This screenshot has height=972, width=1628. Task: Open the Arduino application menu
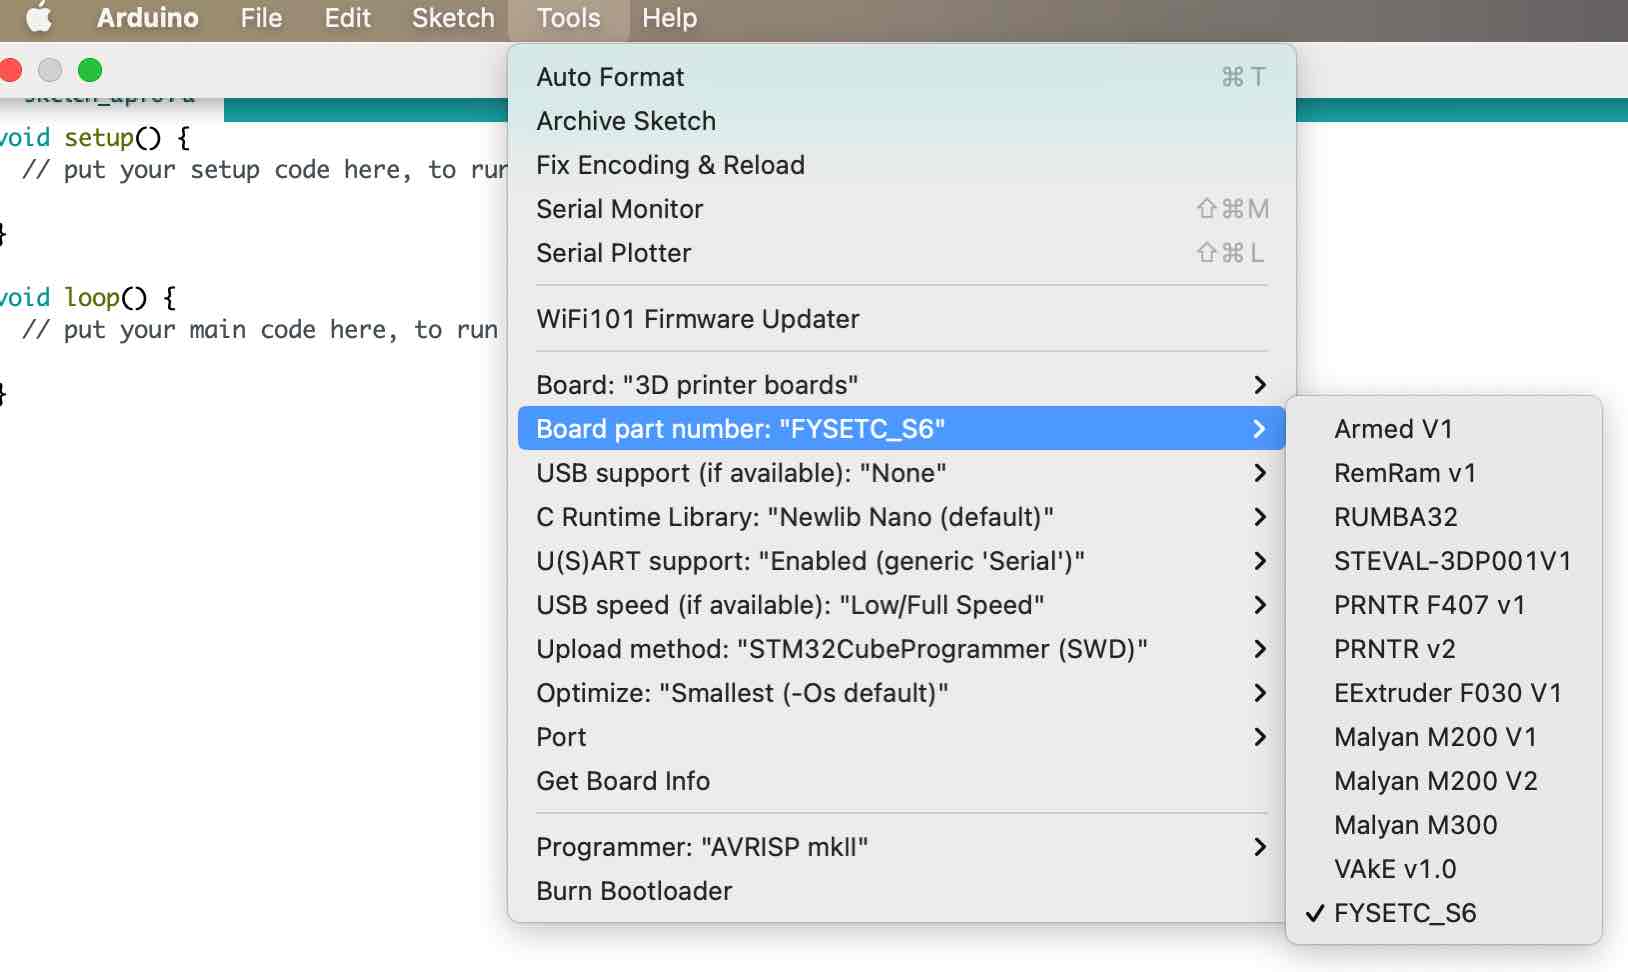(147, 18)
